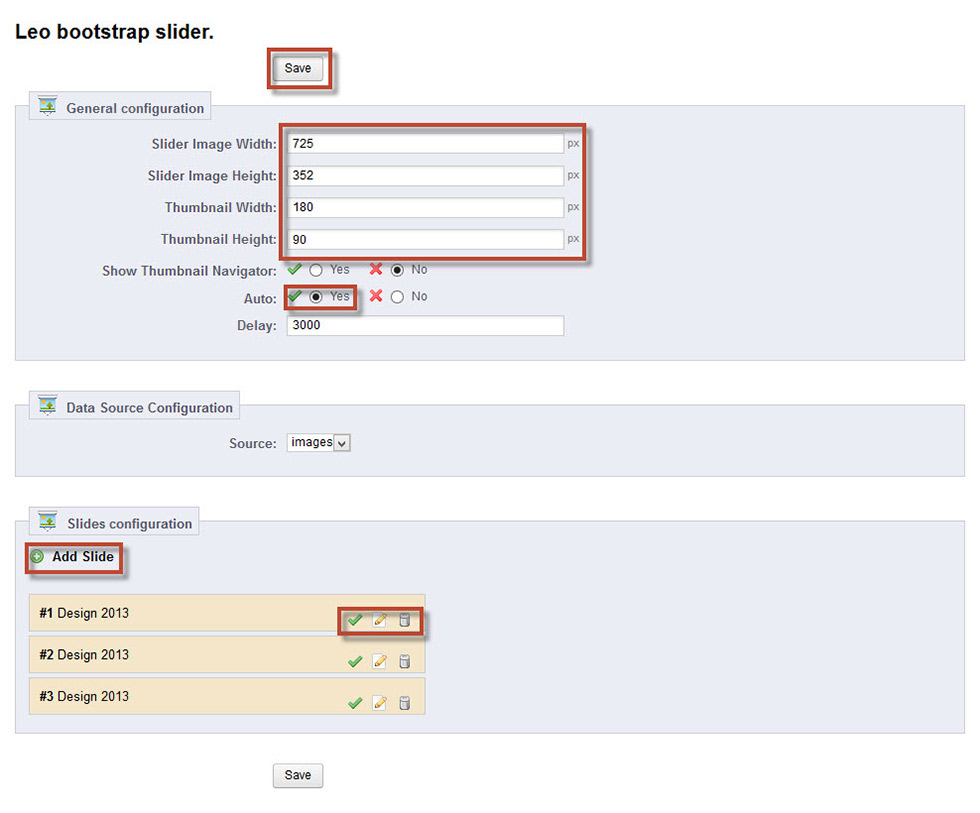Click the General configuration heading
This screenshot has height=813, width=980.
click(x=135, y=108)
